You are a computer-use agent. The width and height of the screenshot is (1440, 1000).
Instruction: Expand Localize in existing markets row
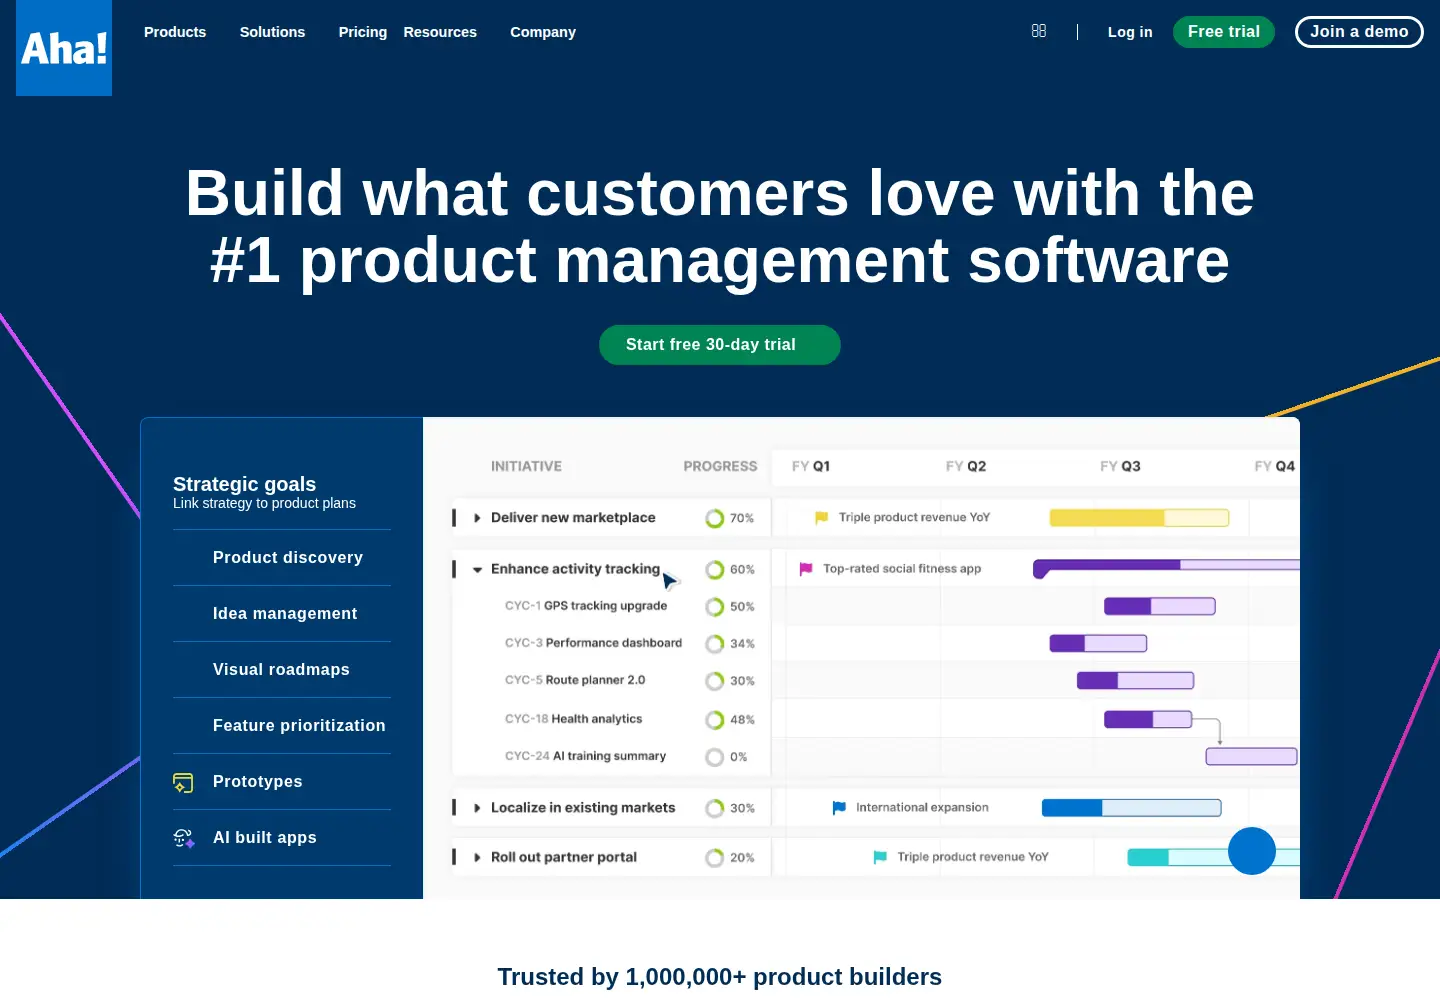[477, 808]
